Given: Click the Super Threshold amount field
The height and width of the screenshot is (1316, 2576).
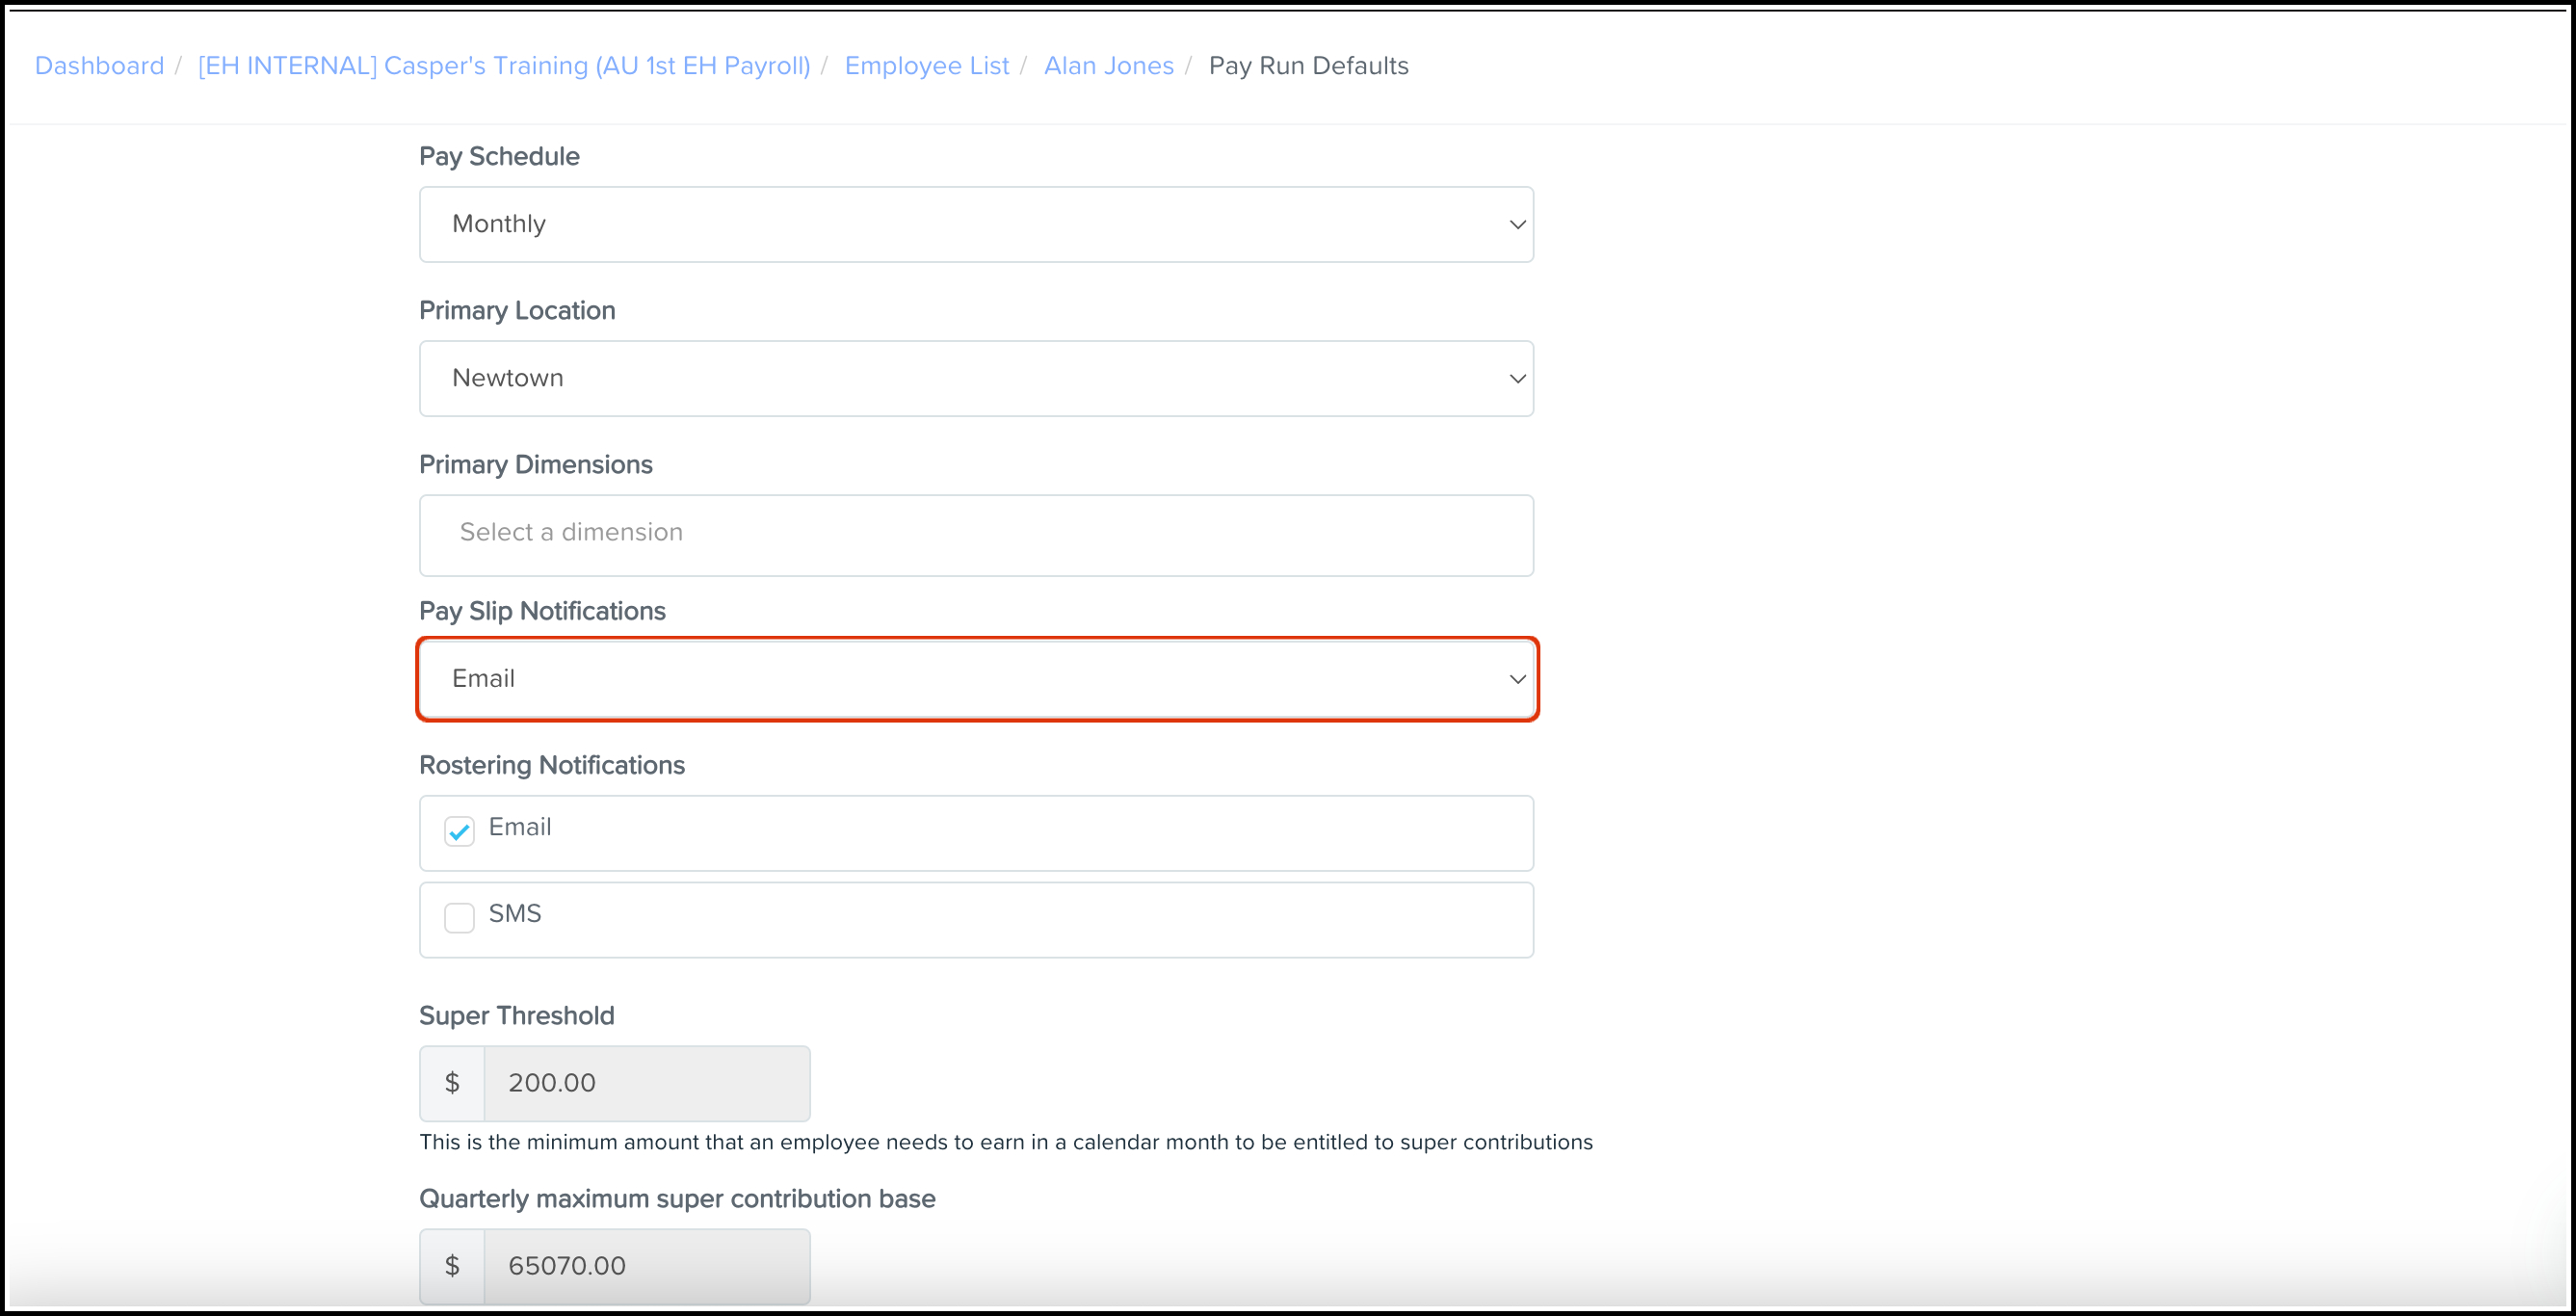Looking at the screenshot, I should [646, 1083].
